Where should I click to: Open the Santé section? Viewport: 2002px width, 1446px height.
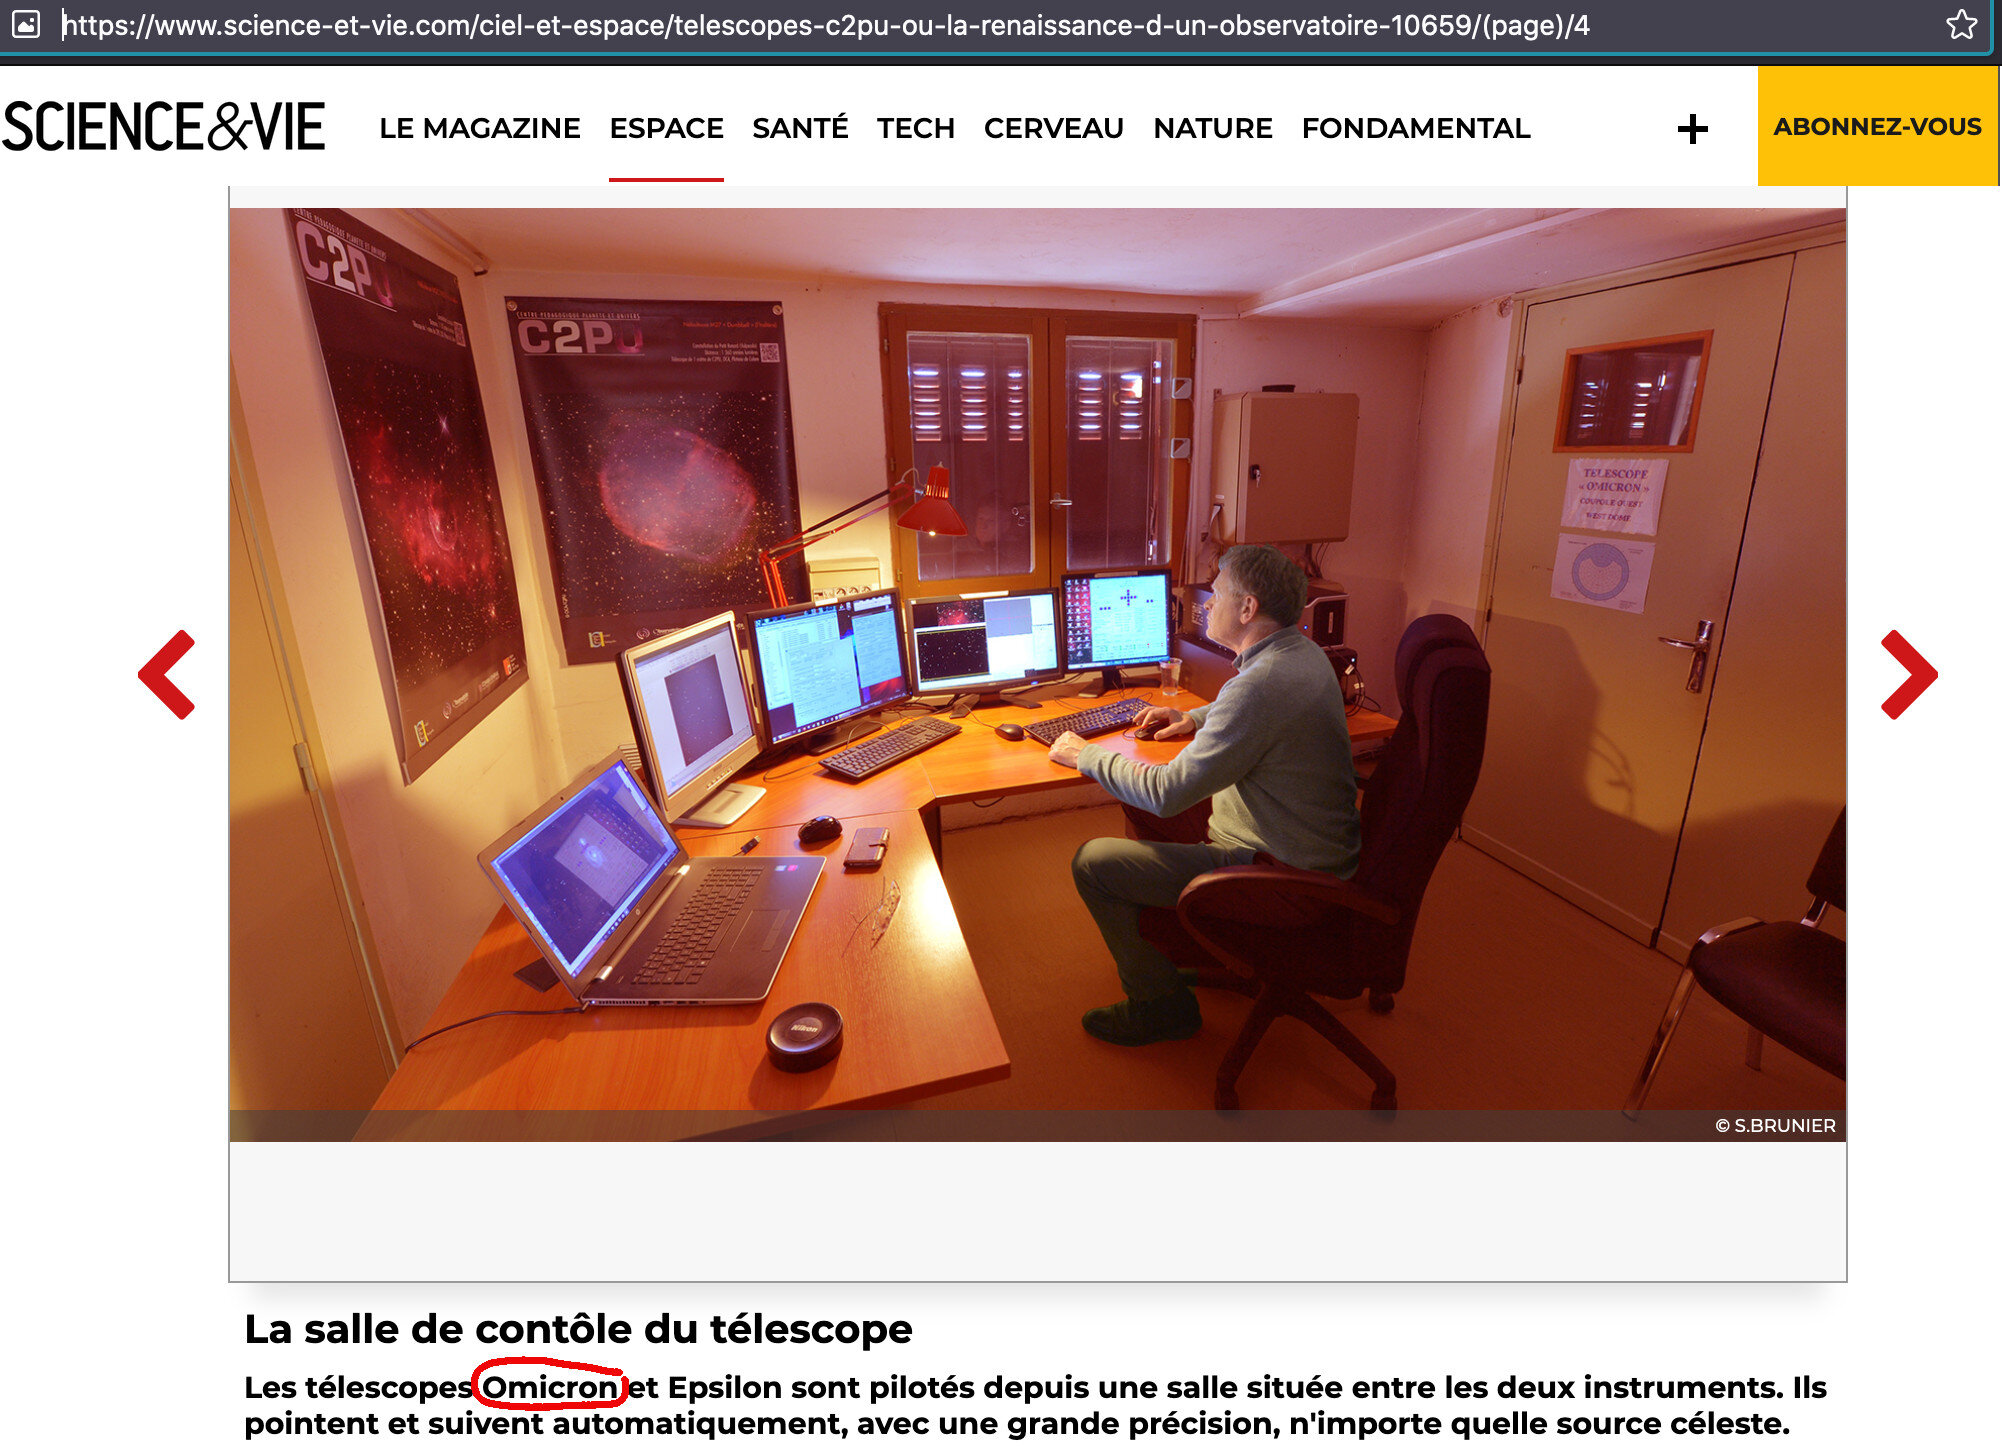click(x=799, y=128)
